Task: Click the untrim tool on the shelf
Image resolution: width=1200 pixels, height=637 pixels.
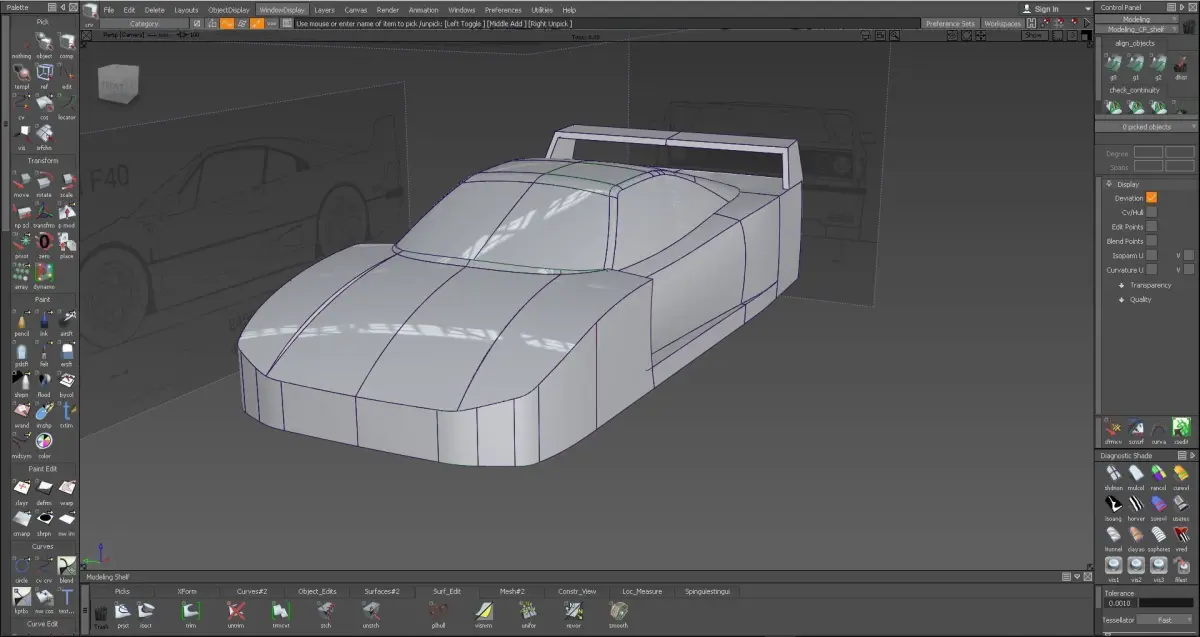Action: point(236,613)
